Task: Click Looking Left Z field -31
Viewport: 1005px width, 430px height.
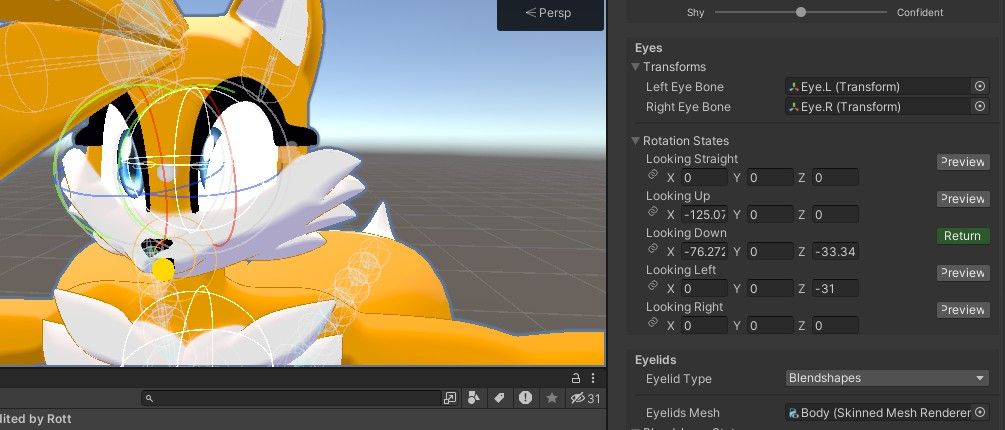Action: coord(835,289)
